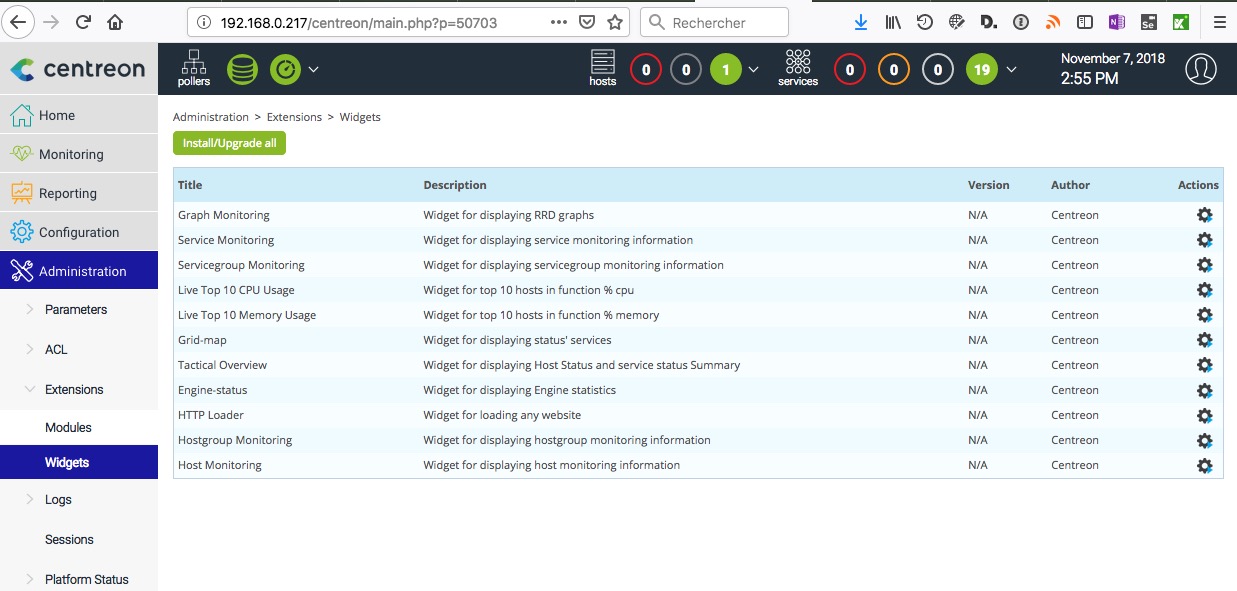This screenshot has width=1237, height=591.
Task: Expand the ACL submenu
Action: coord(56,350)
